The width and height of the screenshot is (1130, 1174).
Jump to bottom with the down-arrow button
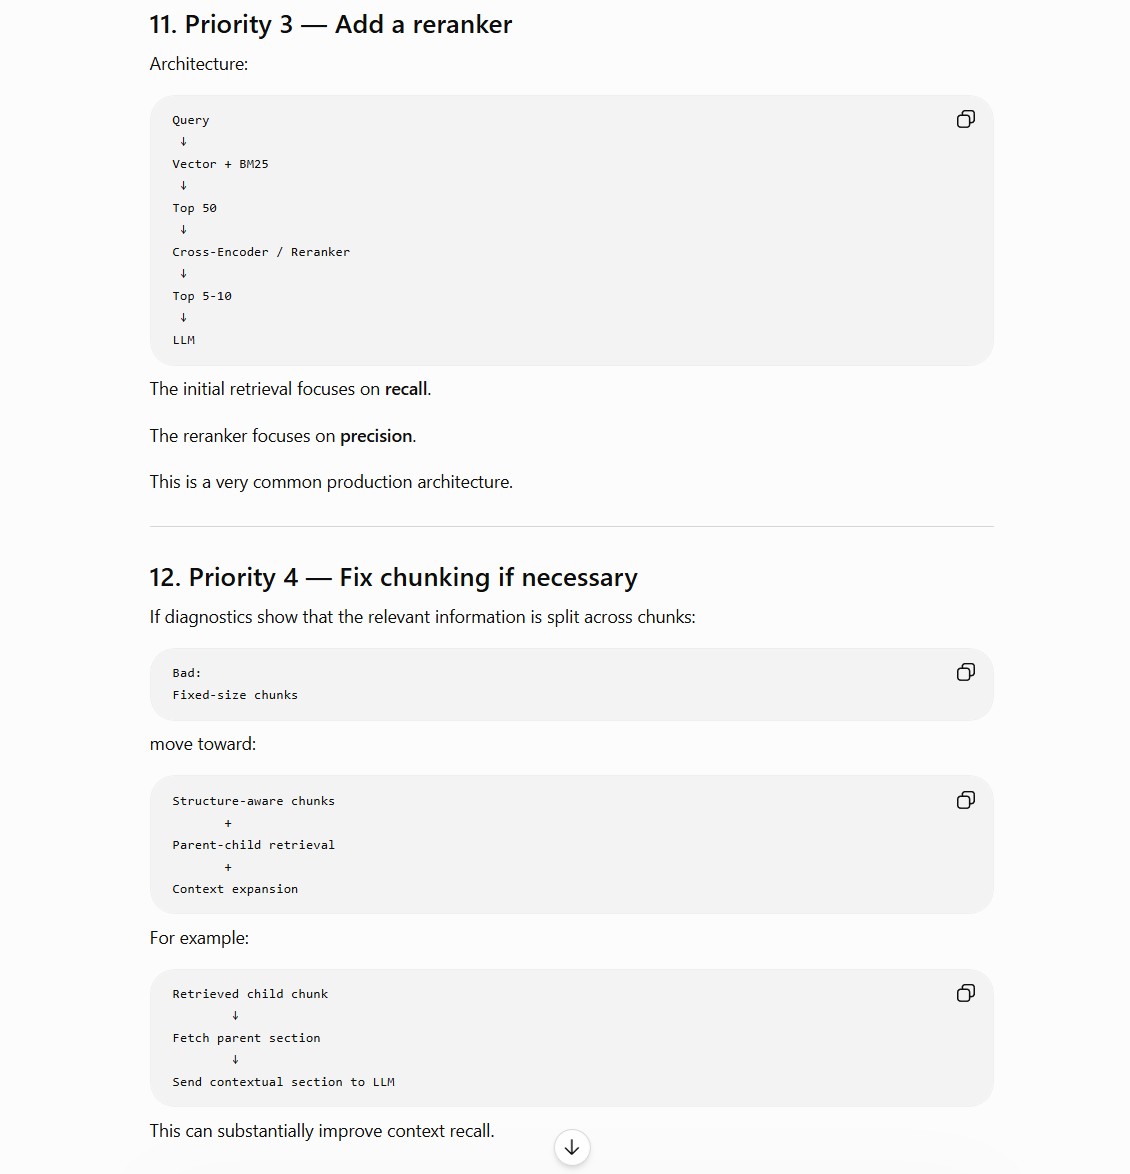pos(572,1147)
